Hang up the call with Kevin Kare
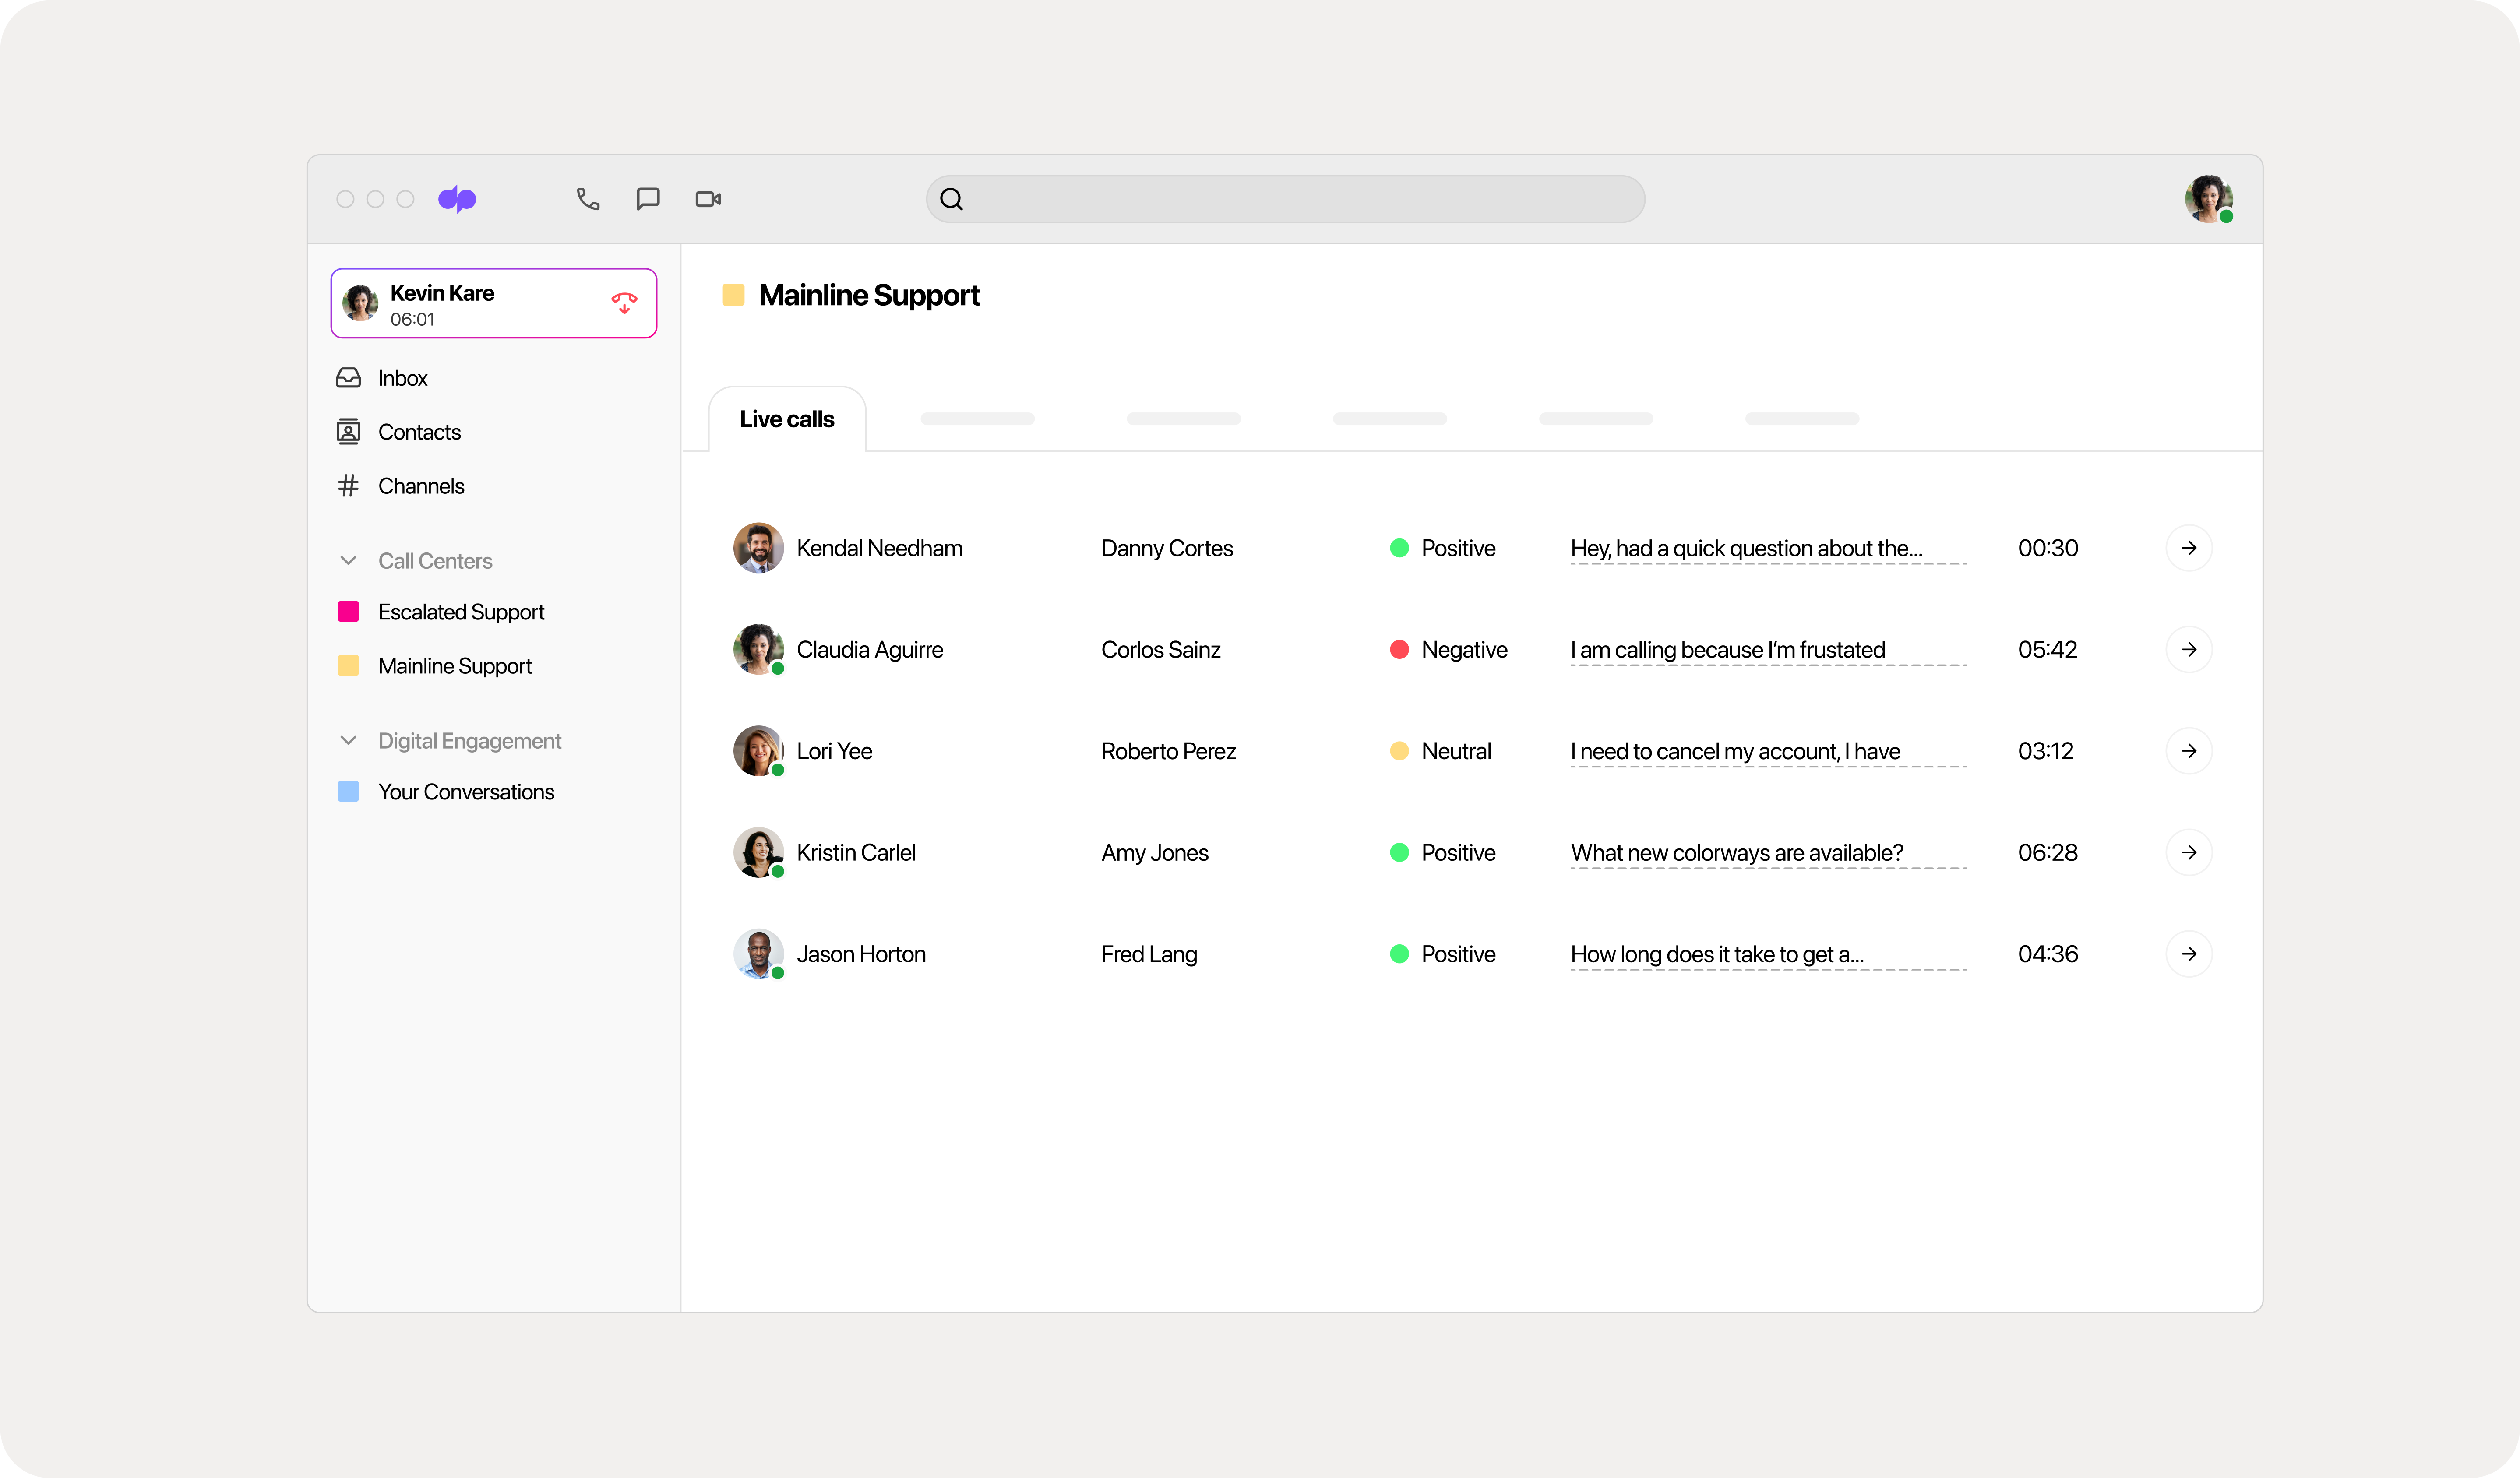The width and height of the screenshot is (2520, 1478). [x=624, y=303]
